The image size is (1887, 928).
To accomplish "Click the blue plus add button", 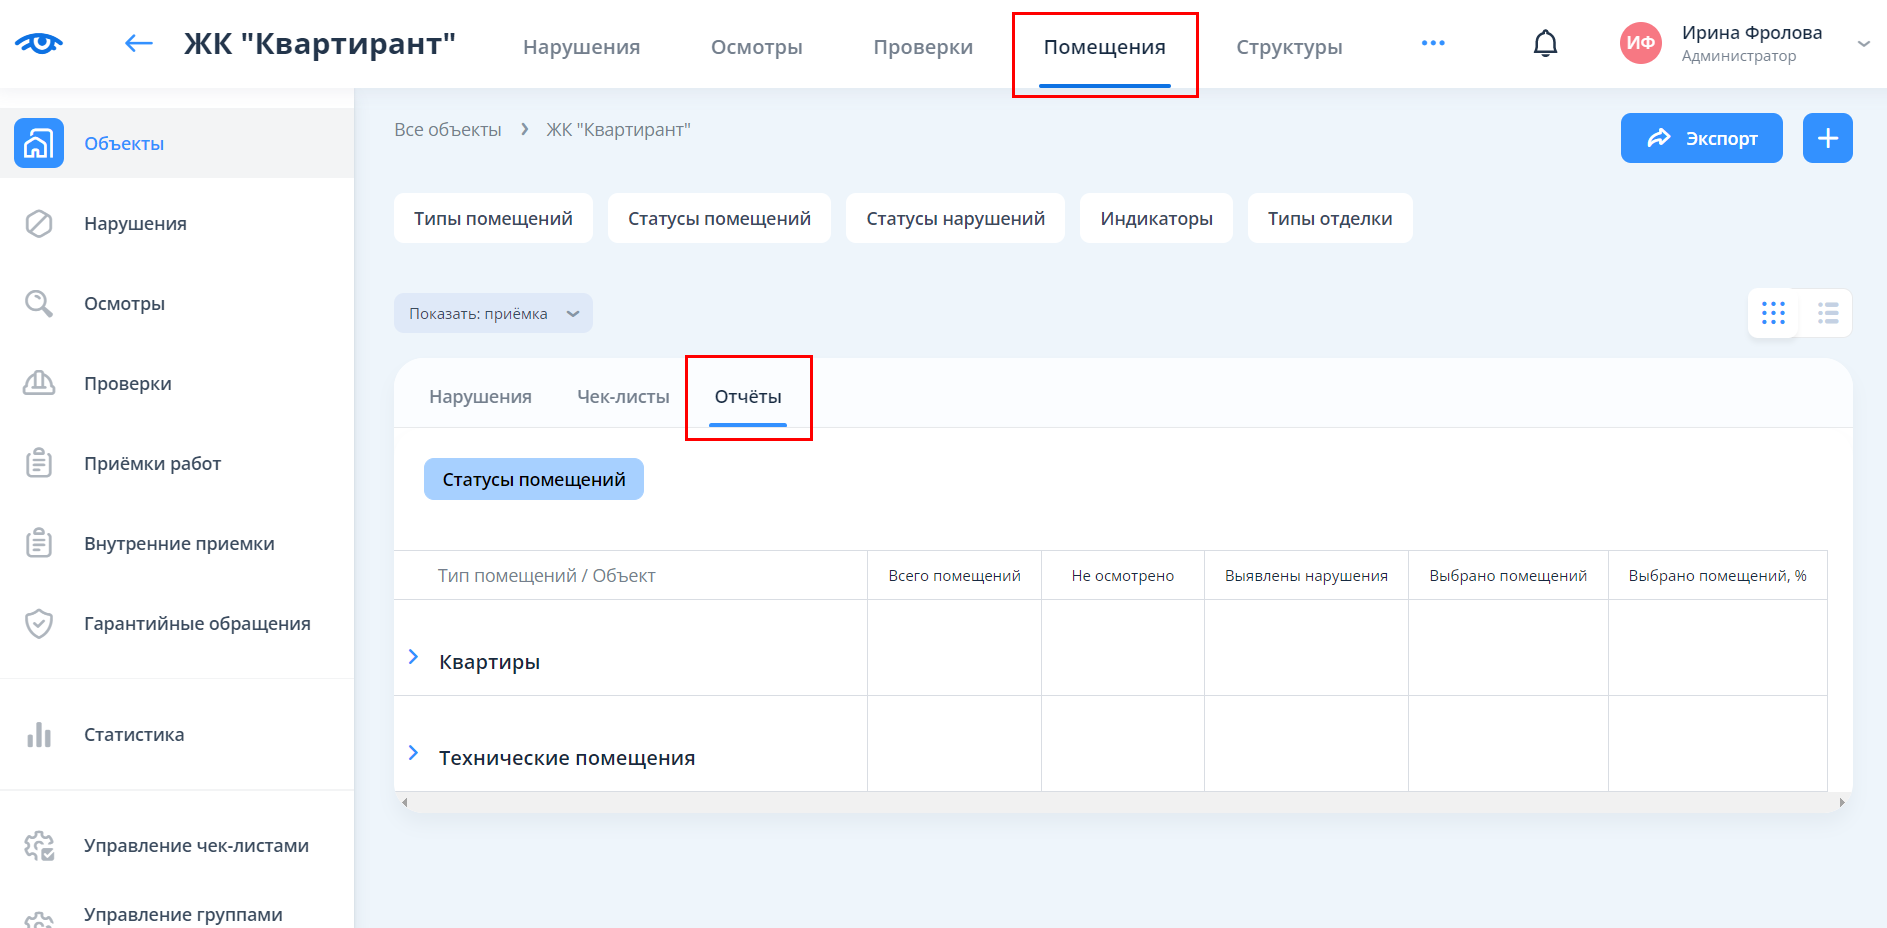I will 1827,138.
